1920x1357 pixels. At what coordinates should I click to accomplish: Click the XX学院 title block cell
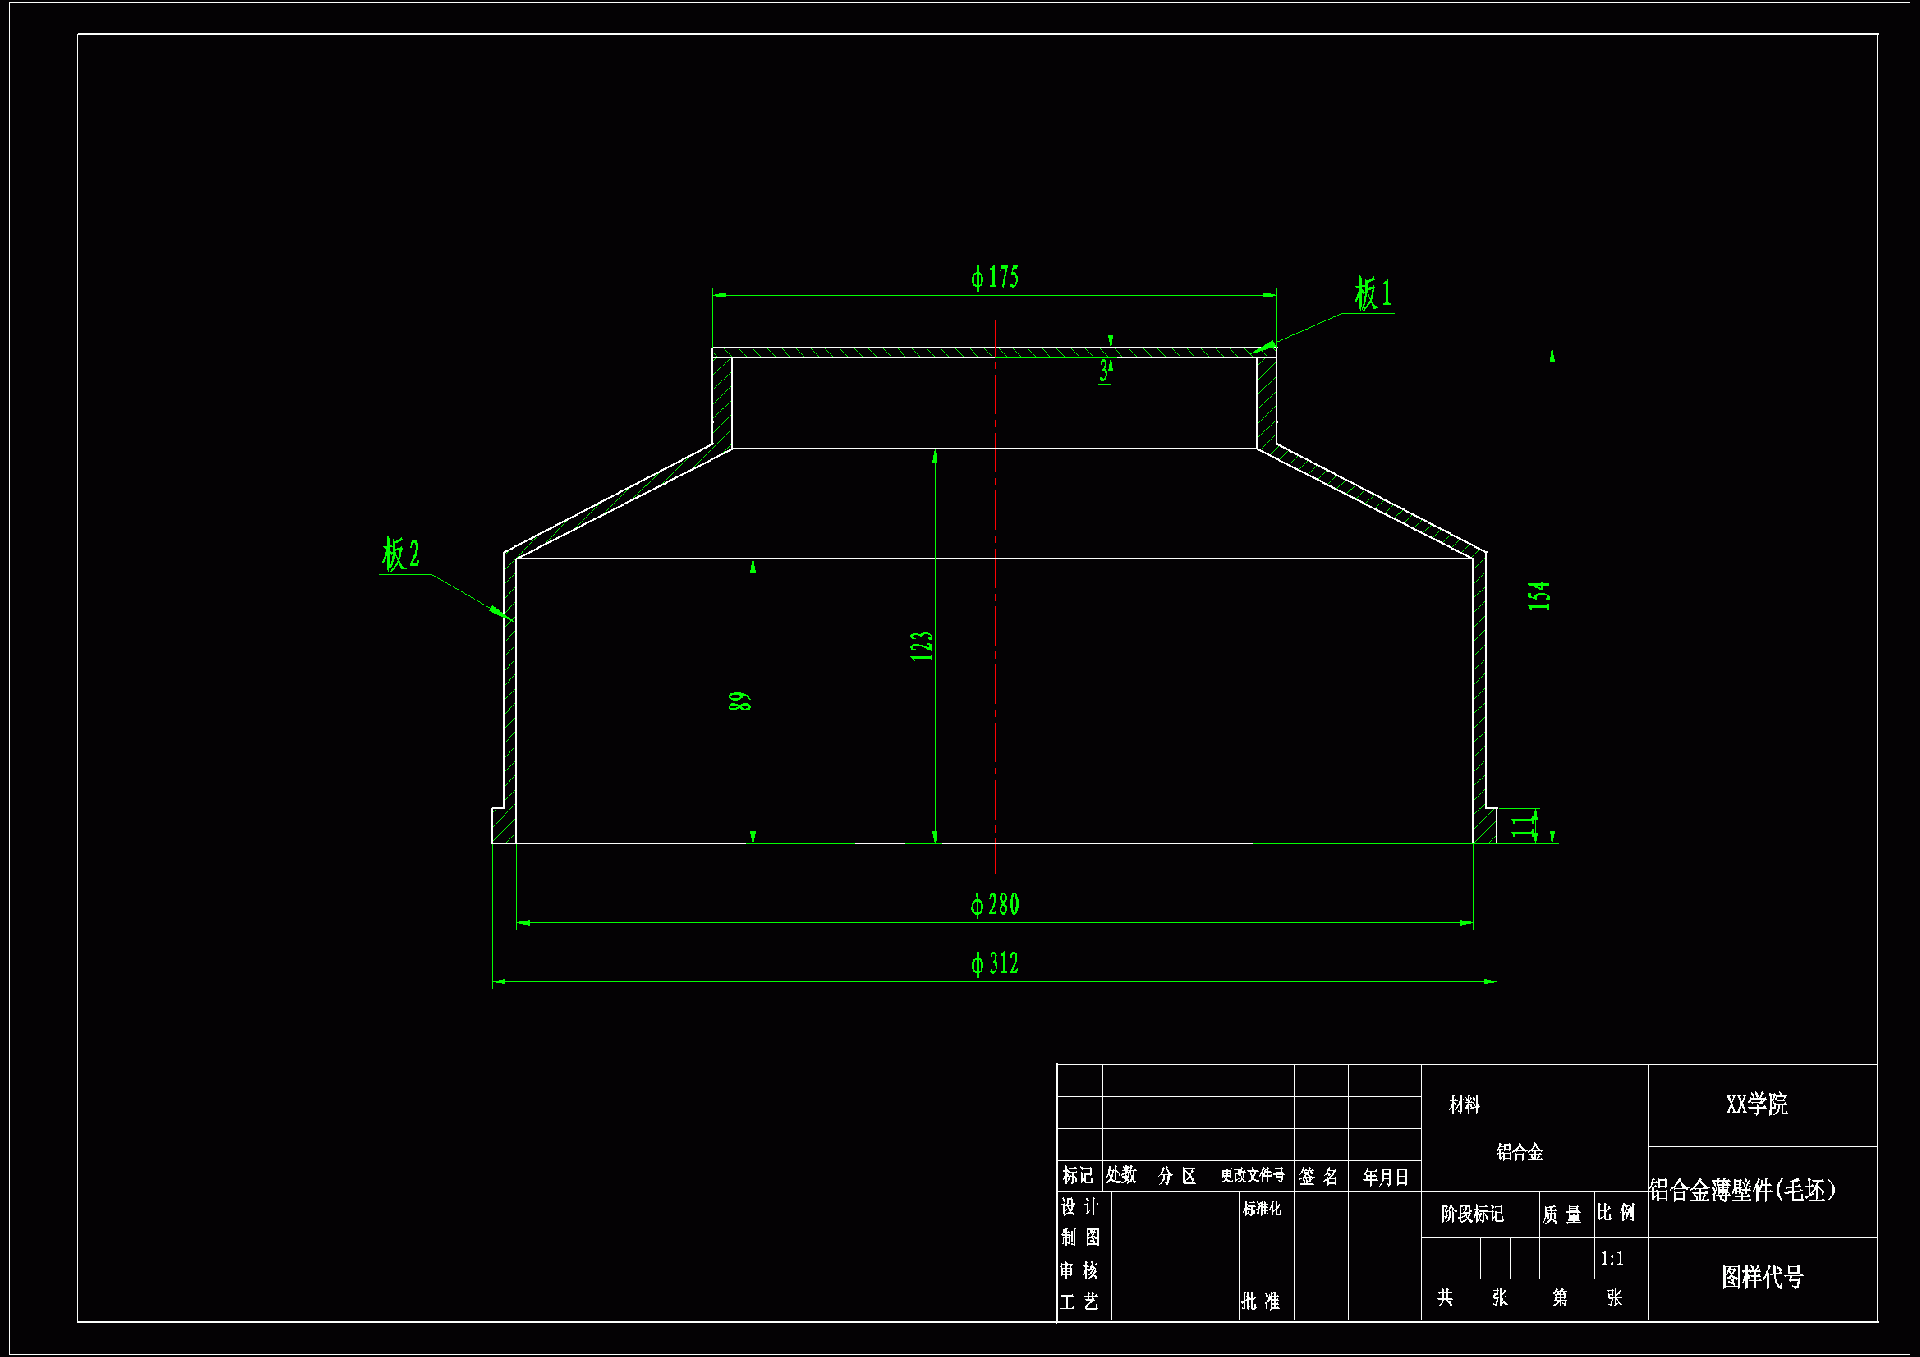pos(1757,1104)
